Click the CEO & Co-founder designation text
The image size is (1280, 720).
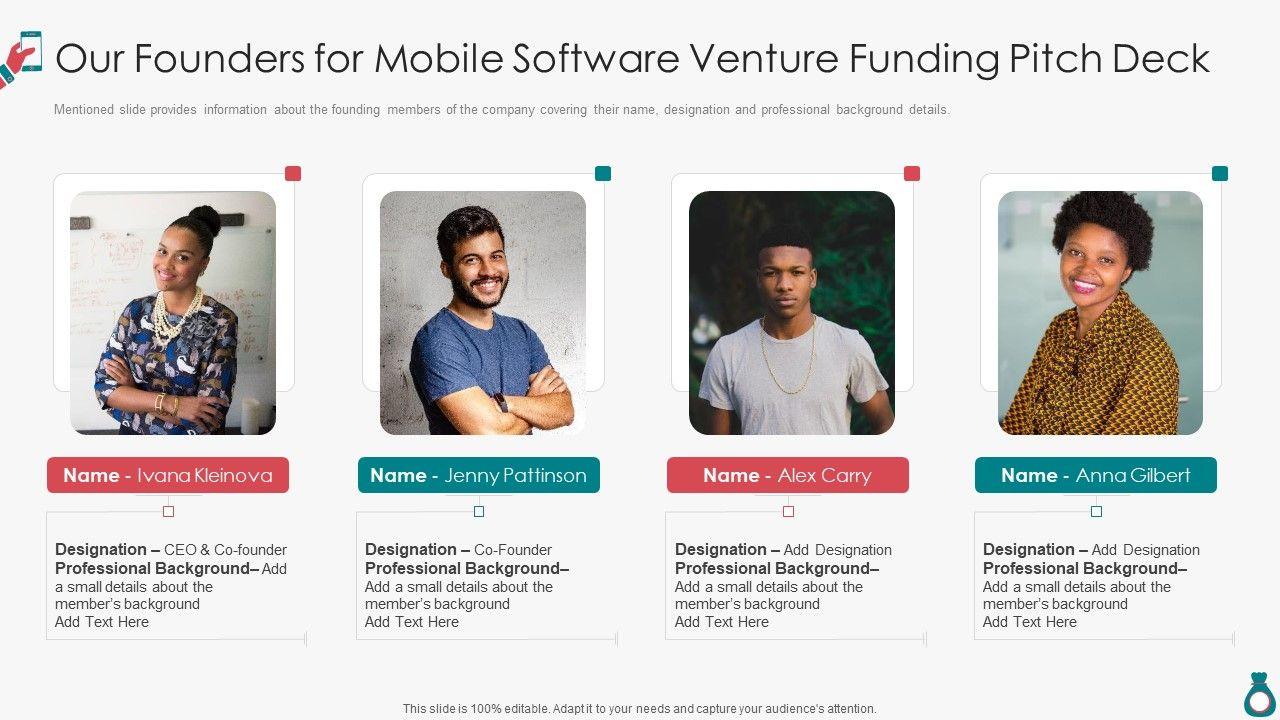tap(225, 550)
